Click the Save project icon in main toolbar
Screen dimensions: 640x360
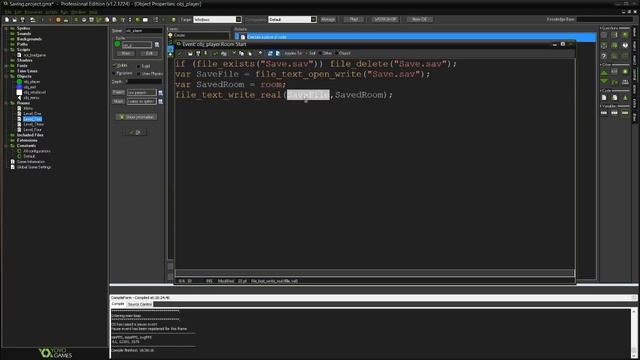[x=23, y=20]
